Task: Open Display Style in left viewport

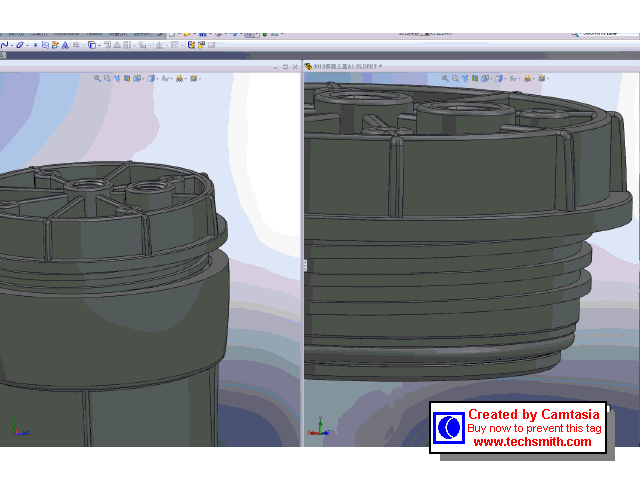Action: (x=151, y=78)
